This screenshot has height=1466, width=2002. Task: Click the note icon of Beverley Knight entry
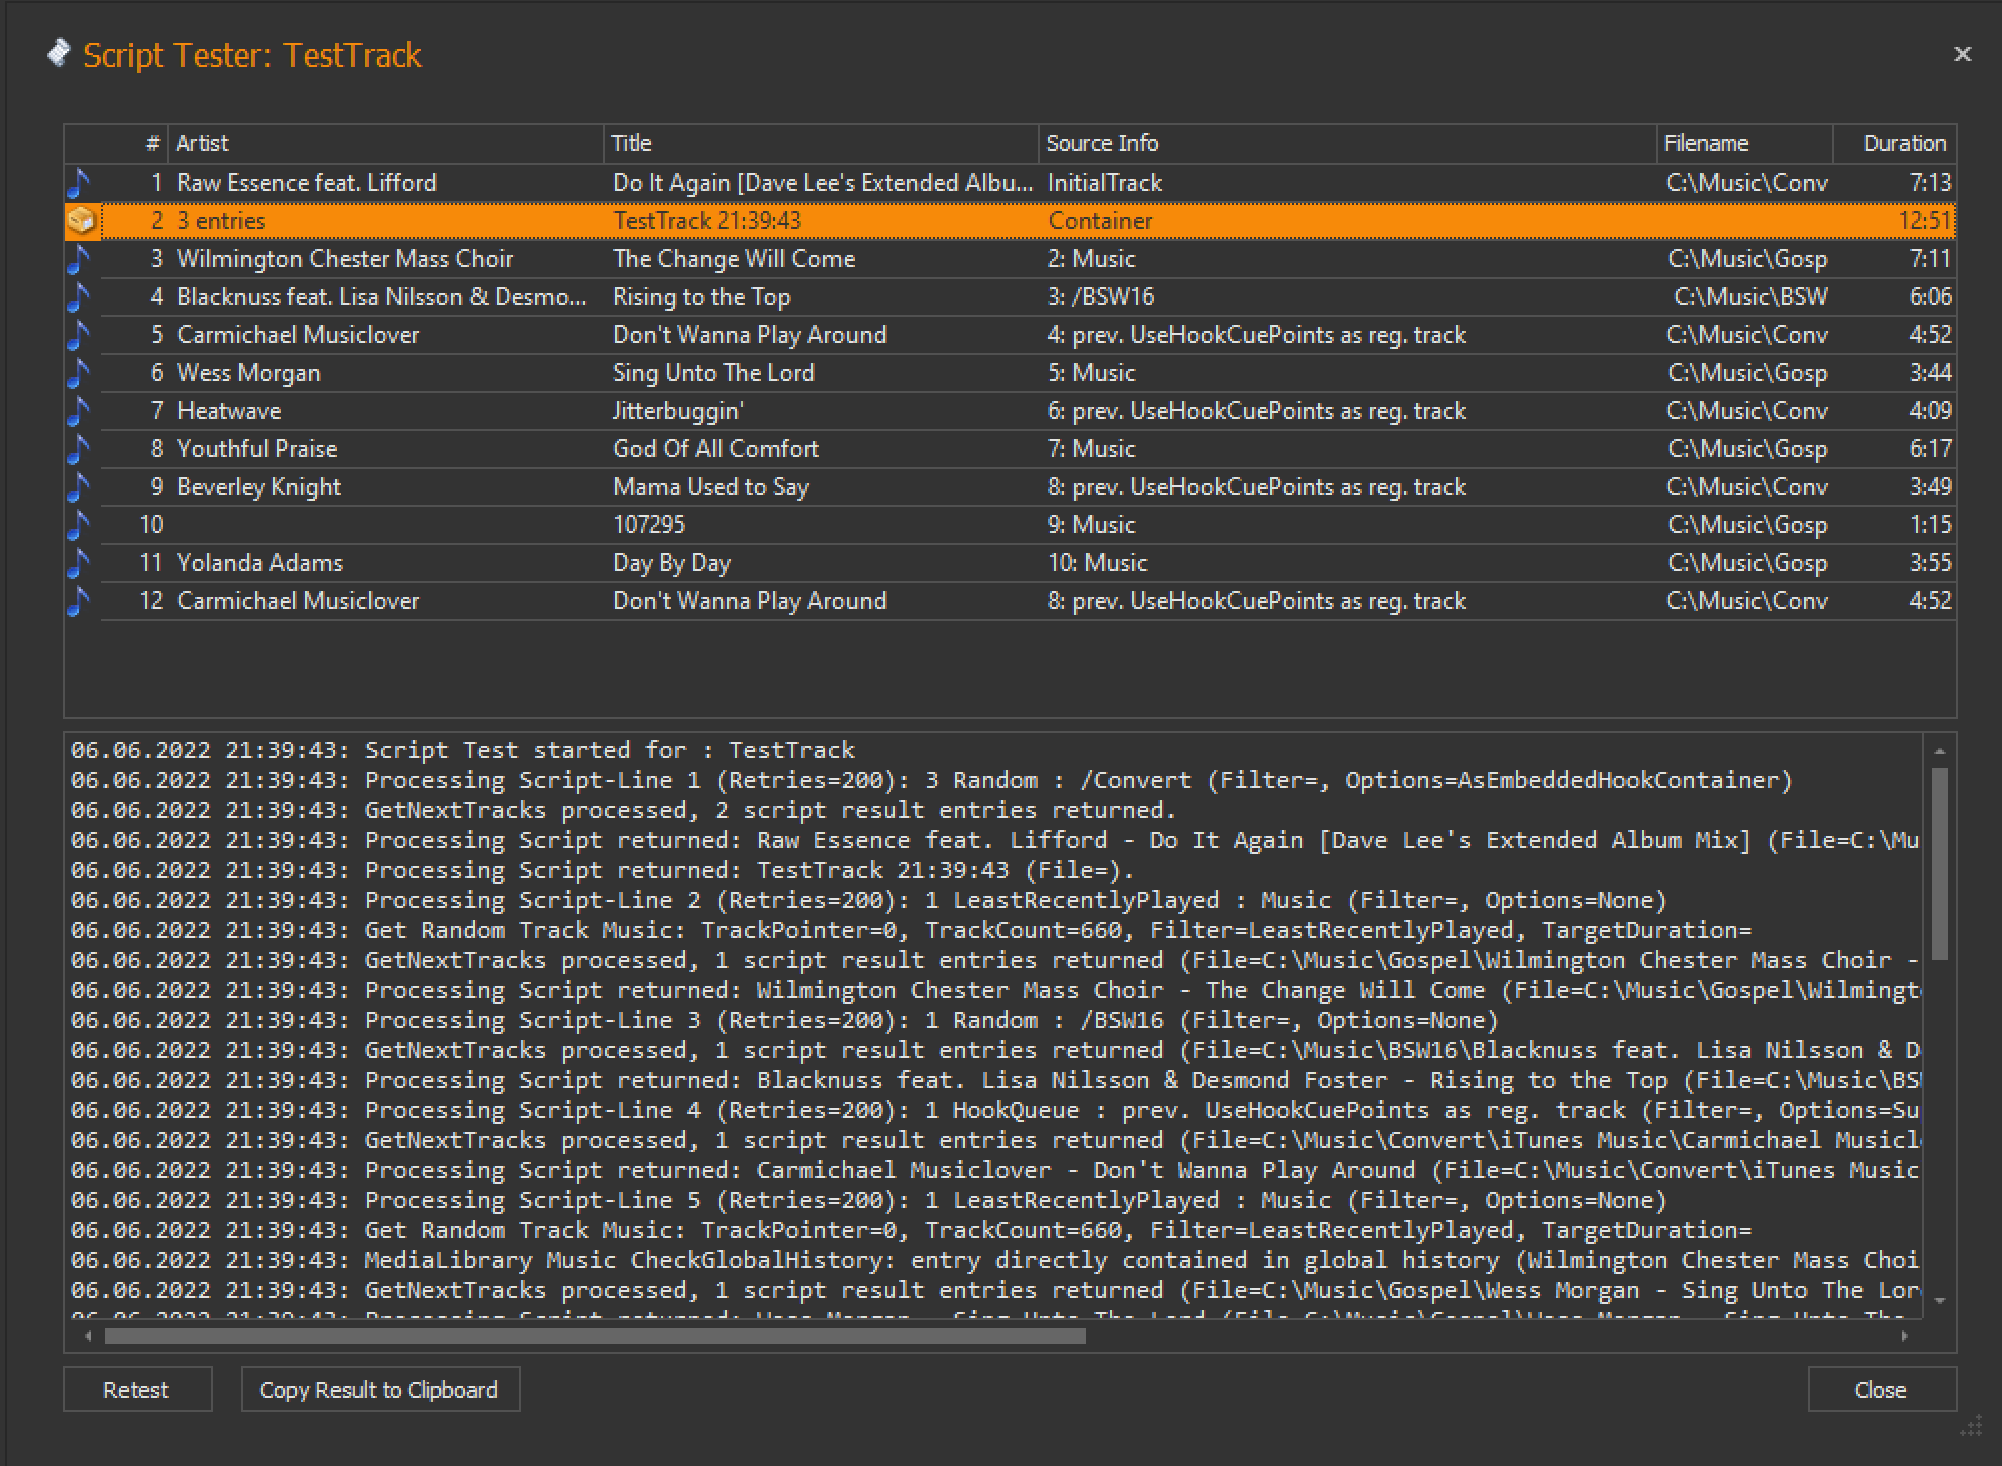pos(79,487)
